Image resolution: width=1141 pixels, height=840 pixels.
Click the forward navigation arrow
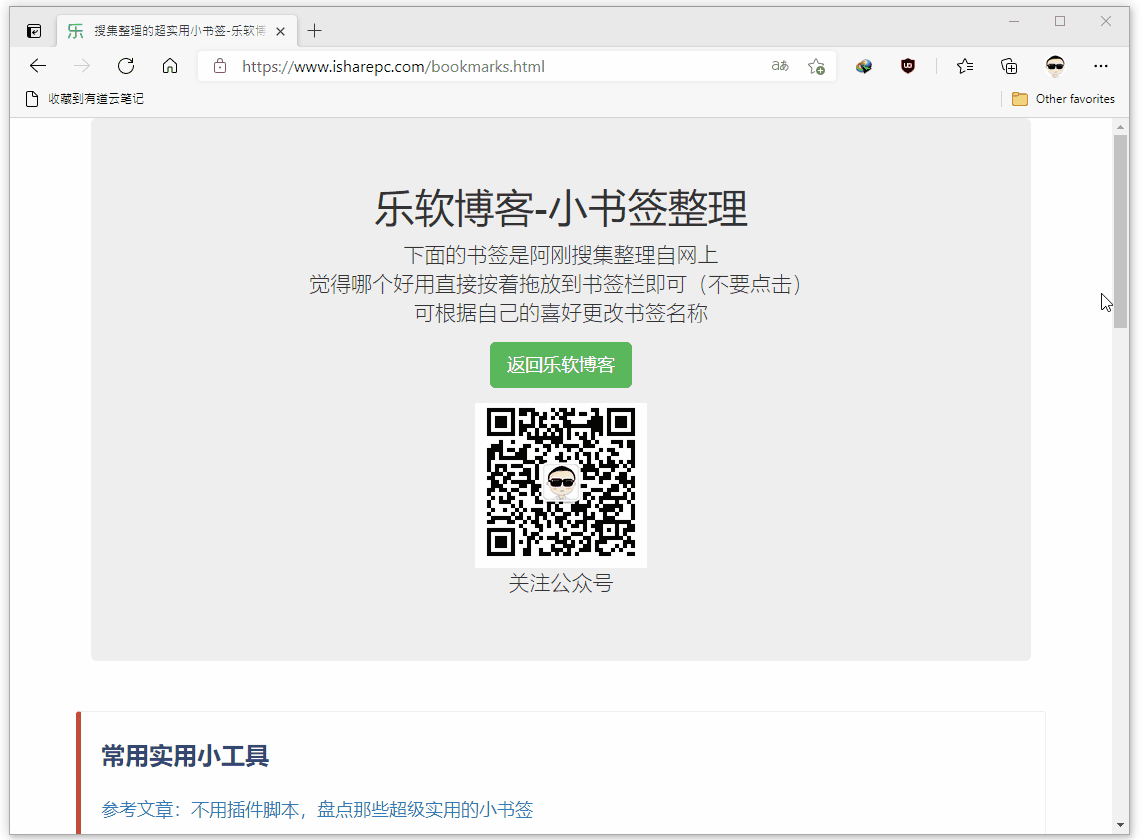[82, 66]
